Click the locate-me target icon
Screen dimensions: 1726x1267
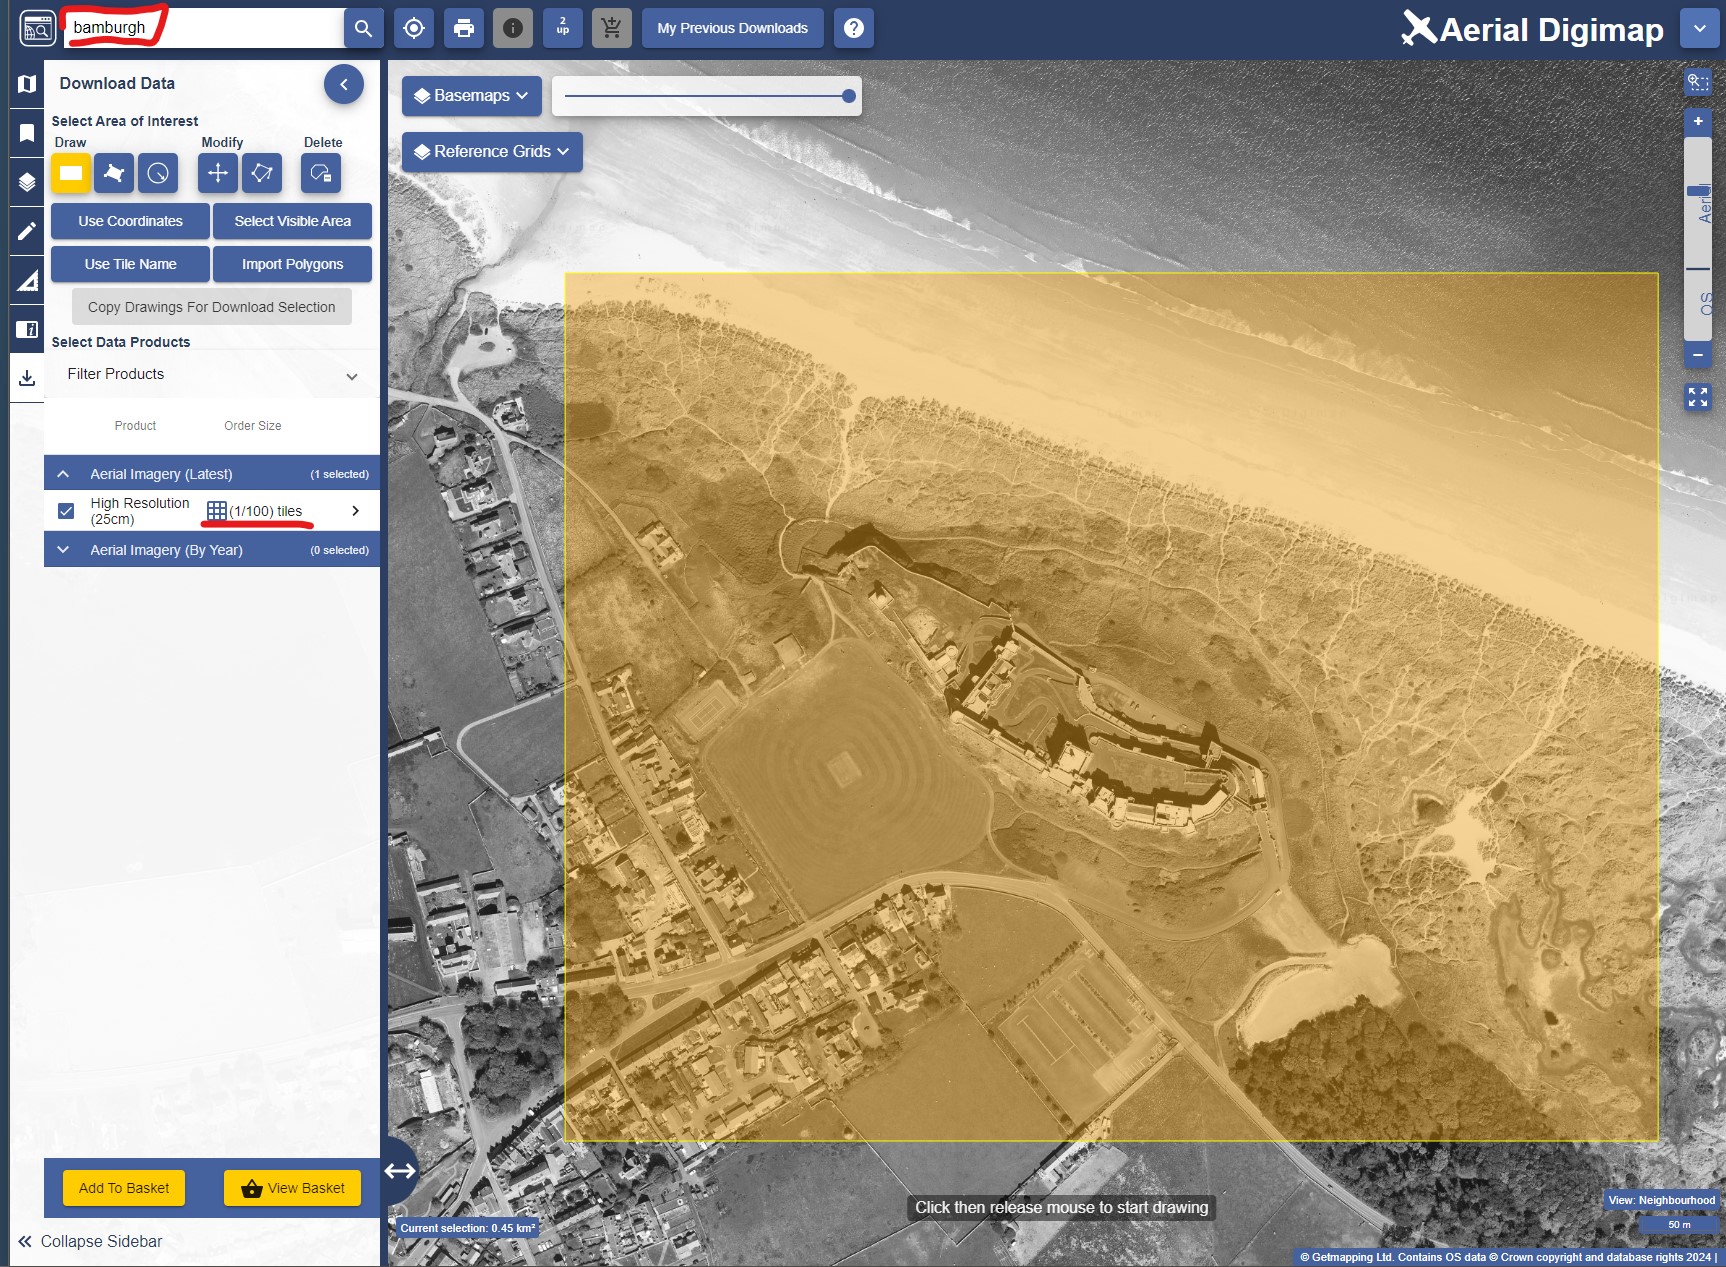click(414, 28)
